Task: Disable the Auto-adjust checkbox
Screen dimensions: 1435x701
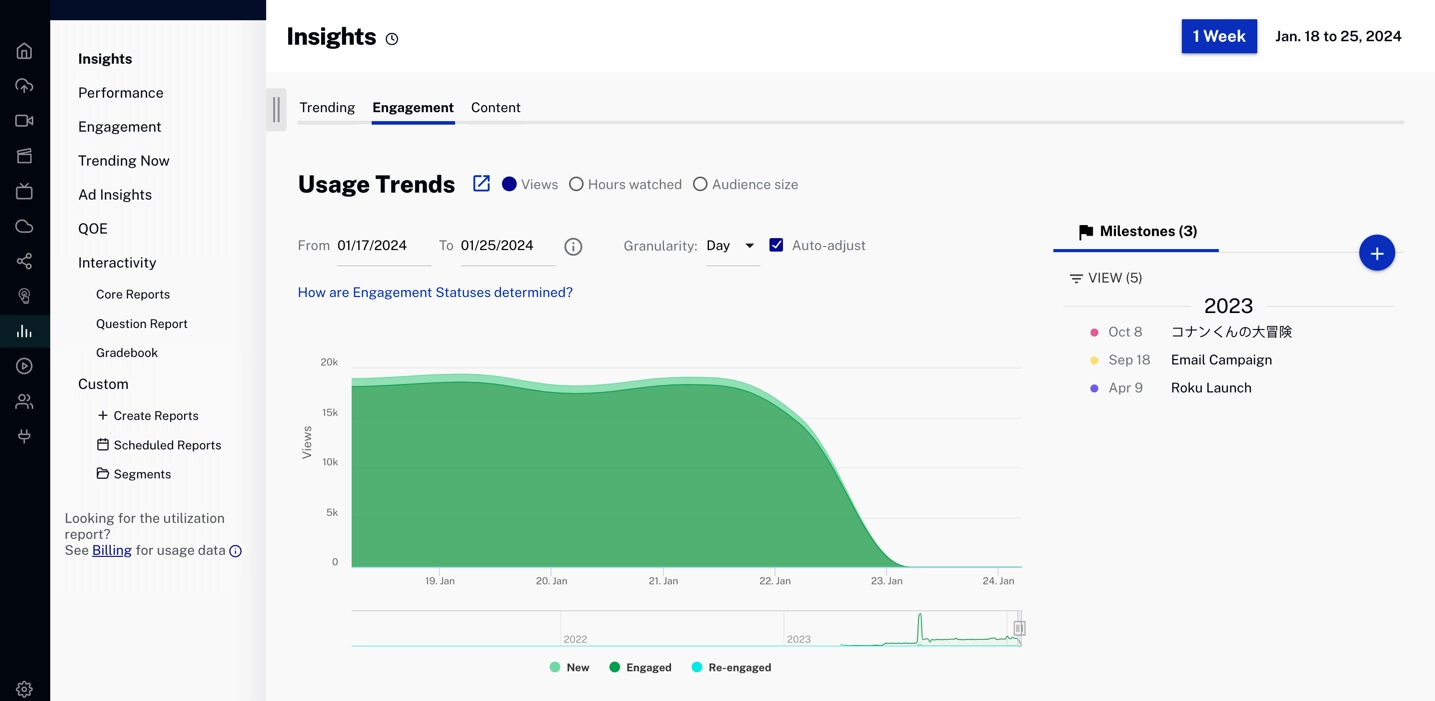Action: pyautogui.click(x=777, y=245)
